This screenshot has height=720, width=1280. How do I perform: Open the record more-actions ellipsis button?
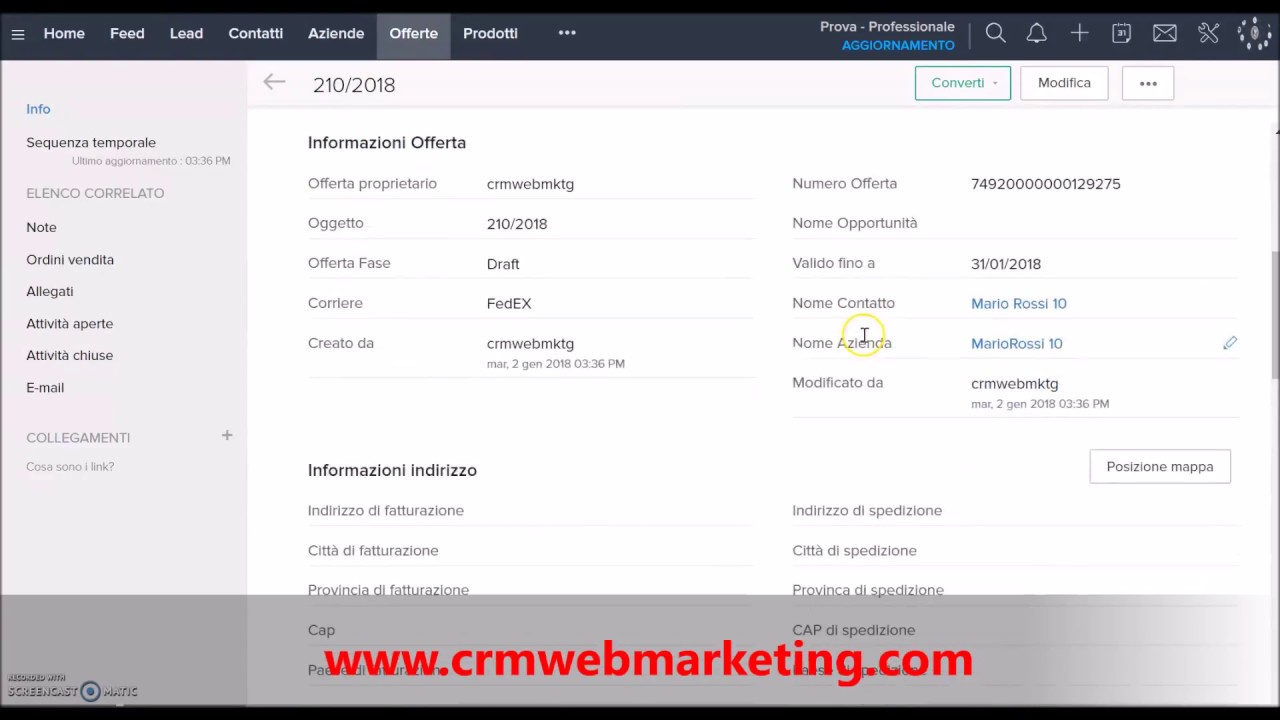click(1148, 83)
